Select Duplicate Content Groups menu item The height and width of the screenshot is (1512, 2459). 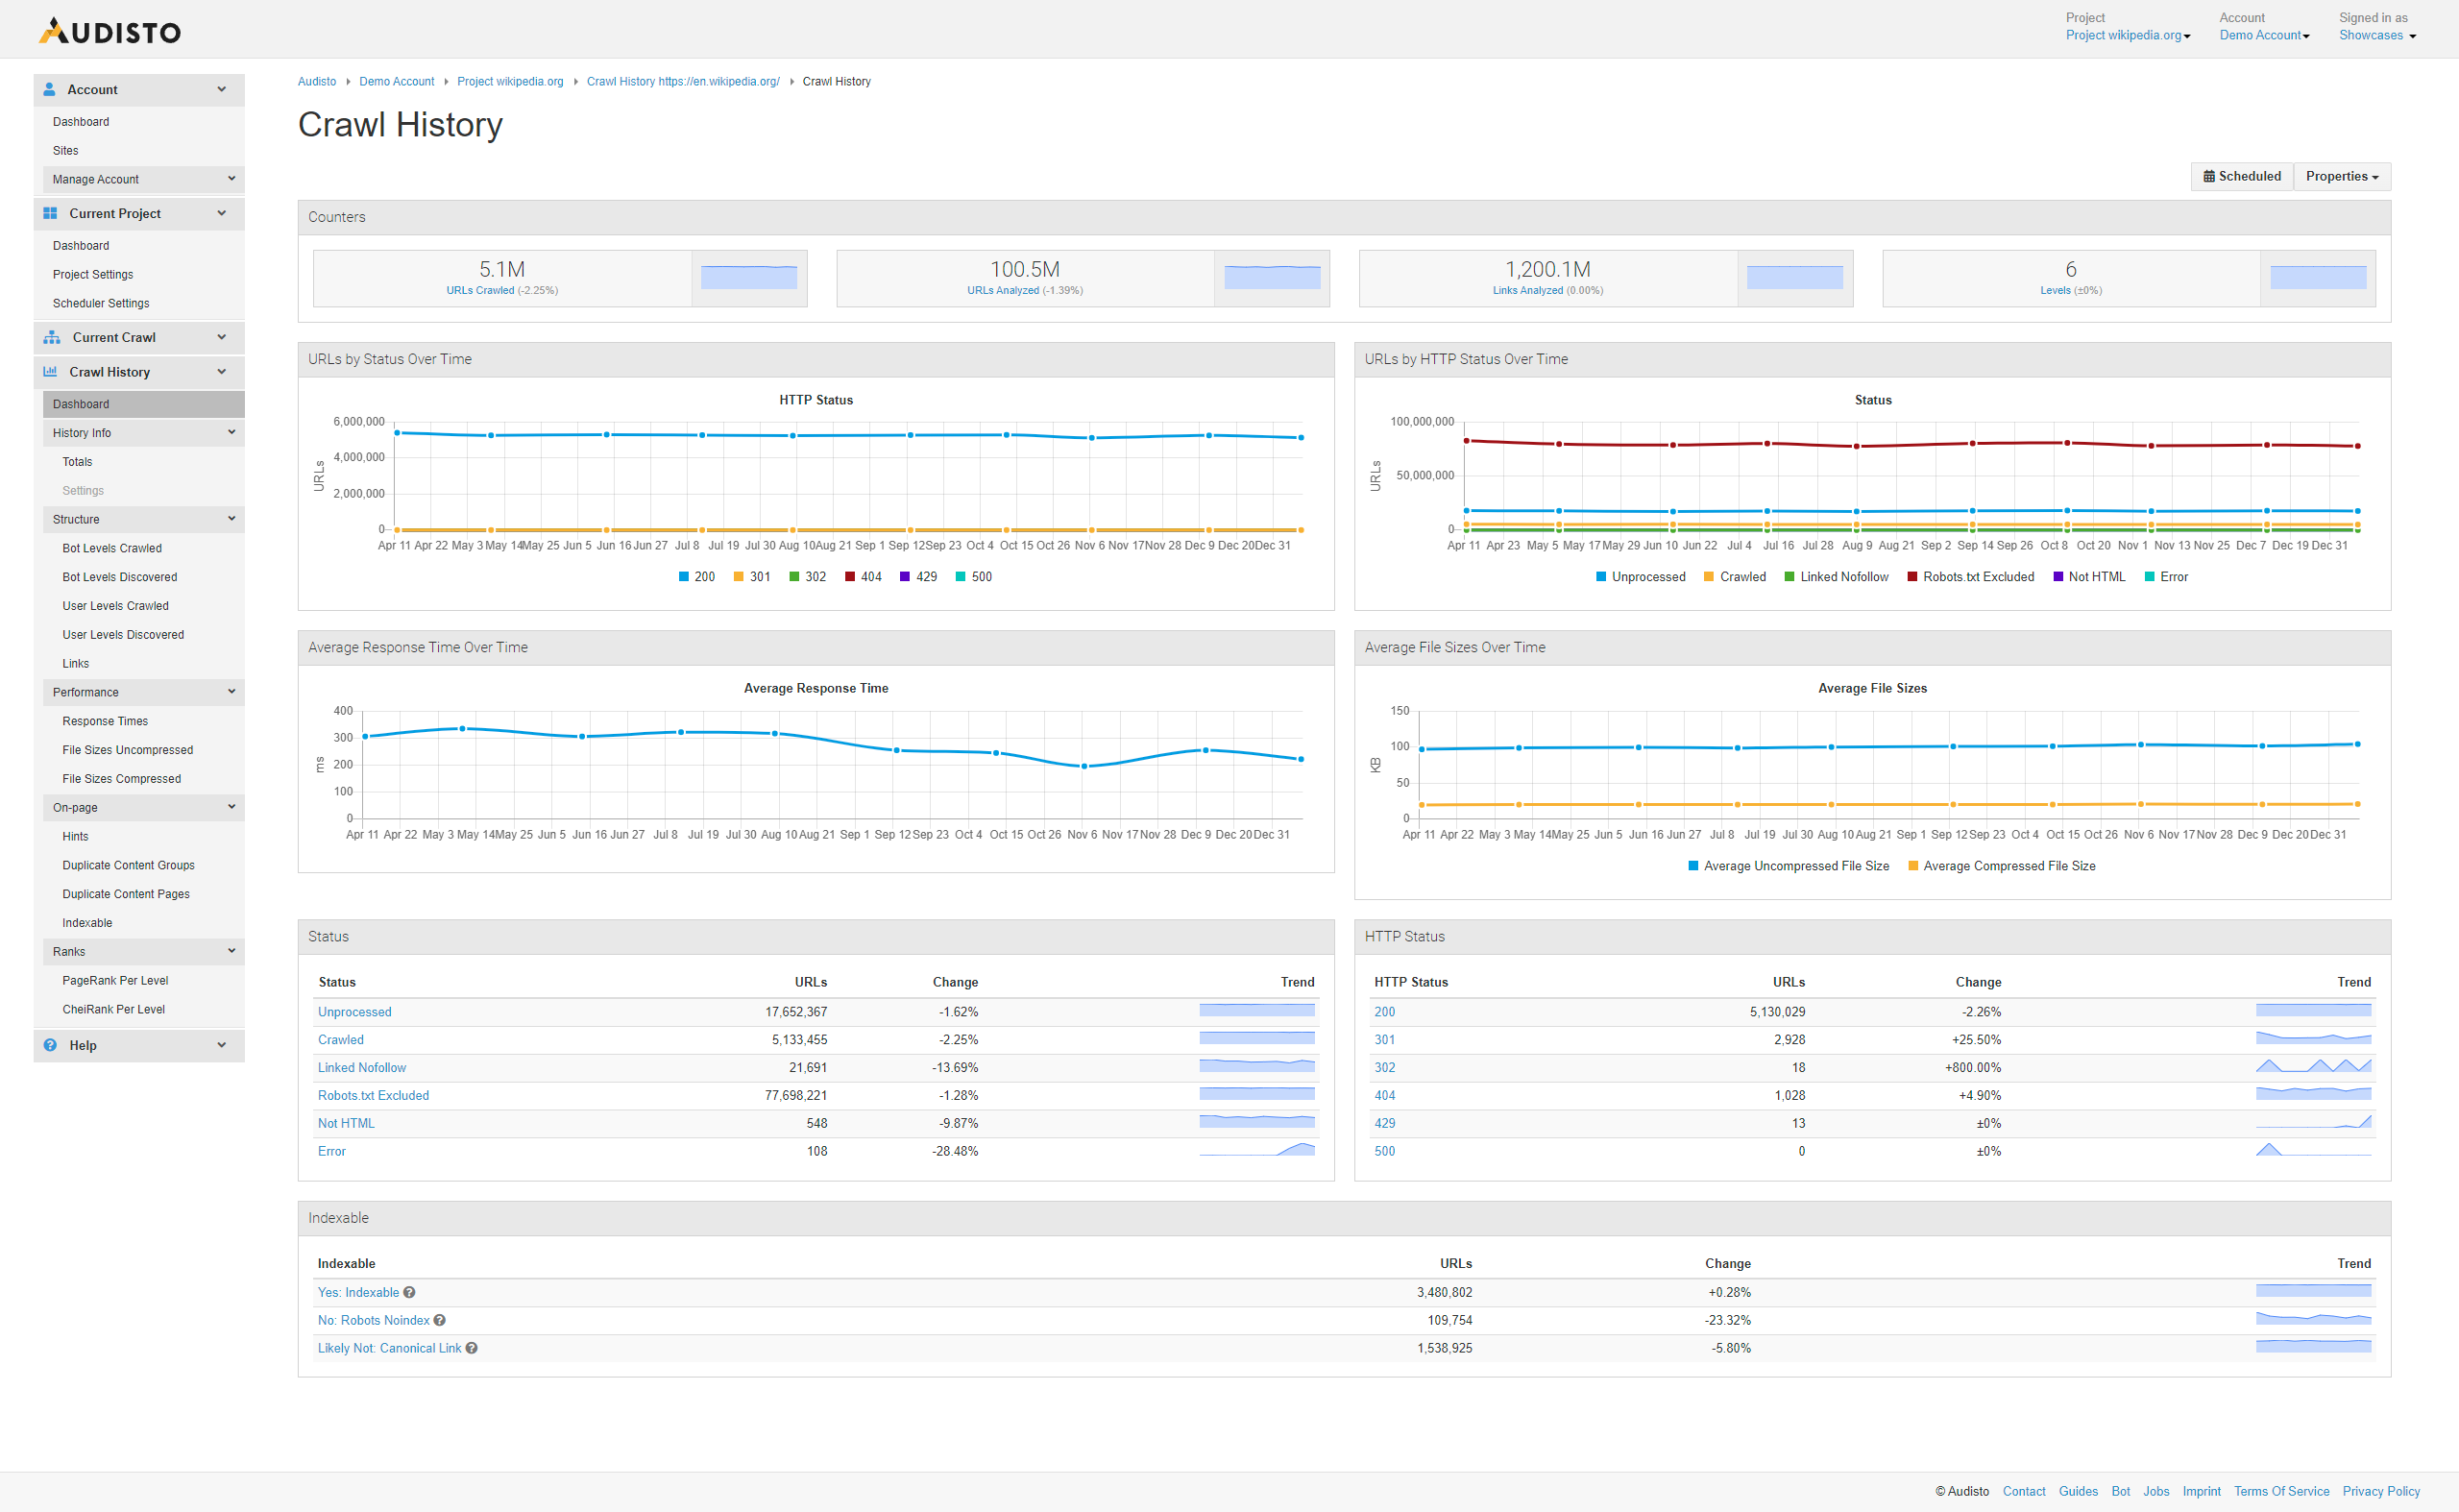pyautogui.click(x=128, y=865)
